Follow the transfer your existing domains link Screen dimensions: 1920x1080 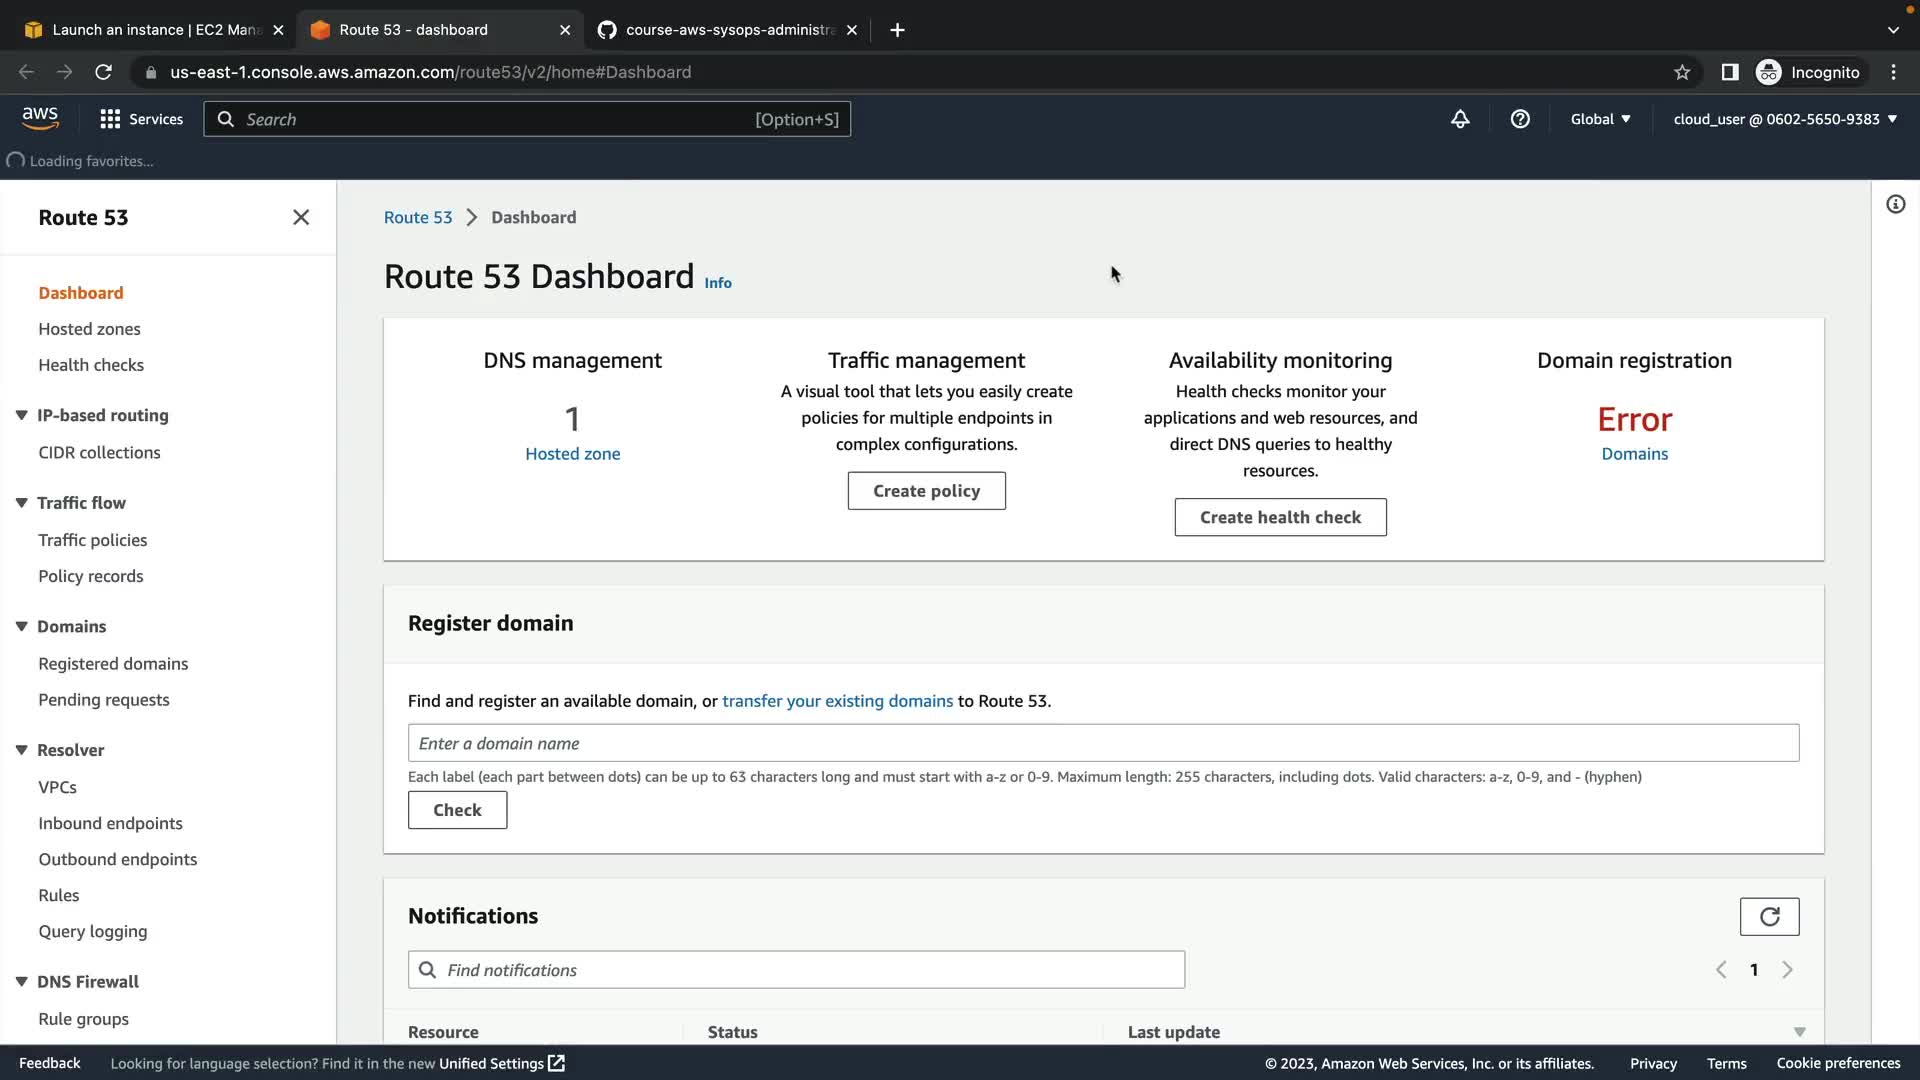837,701
